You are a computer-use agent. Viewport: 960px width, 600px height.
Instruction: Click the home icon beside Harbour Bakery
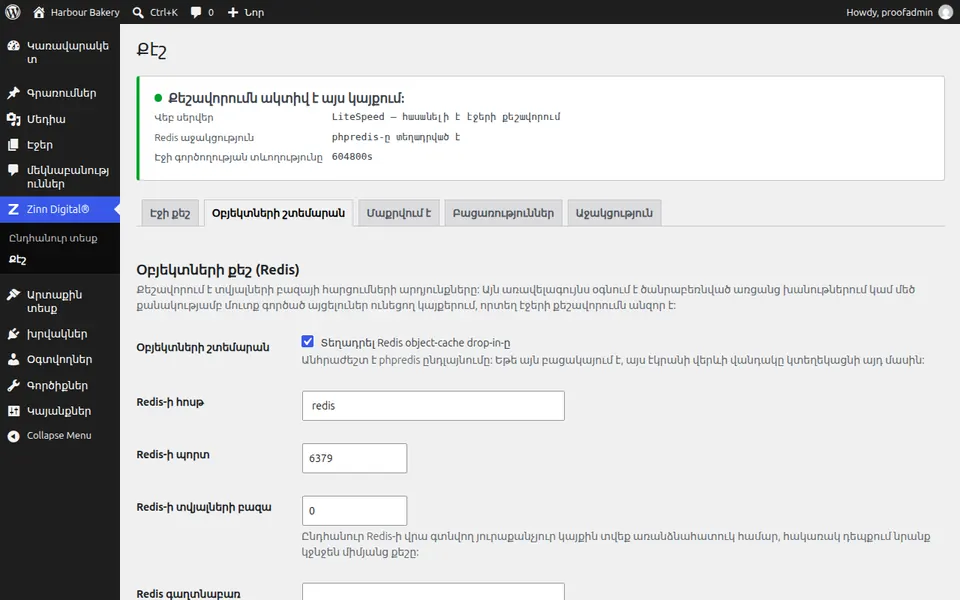39,12
